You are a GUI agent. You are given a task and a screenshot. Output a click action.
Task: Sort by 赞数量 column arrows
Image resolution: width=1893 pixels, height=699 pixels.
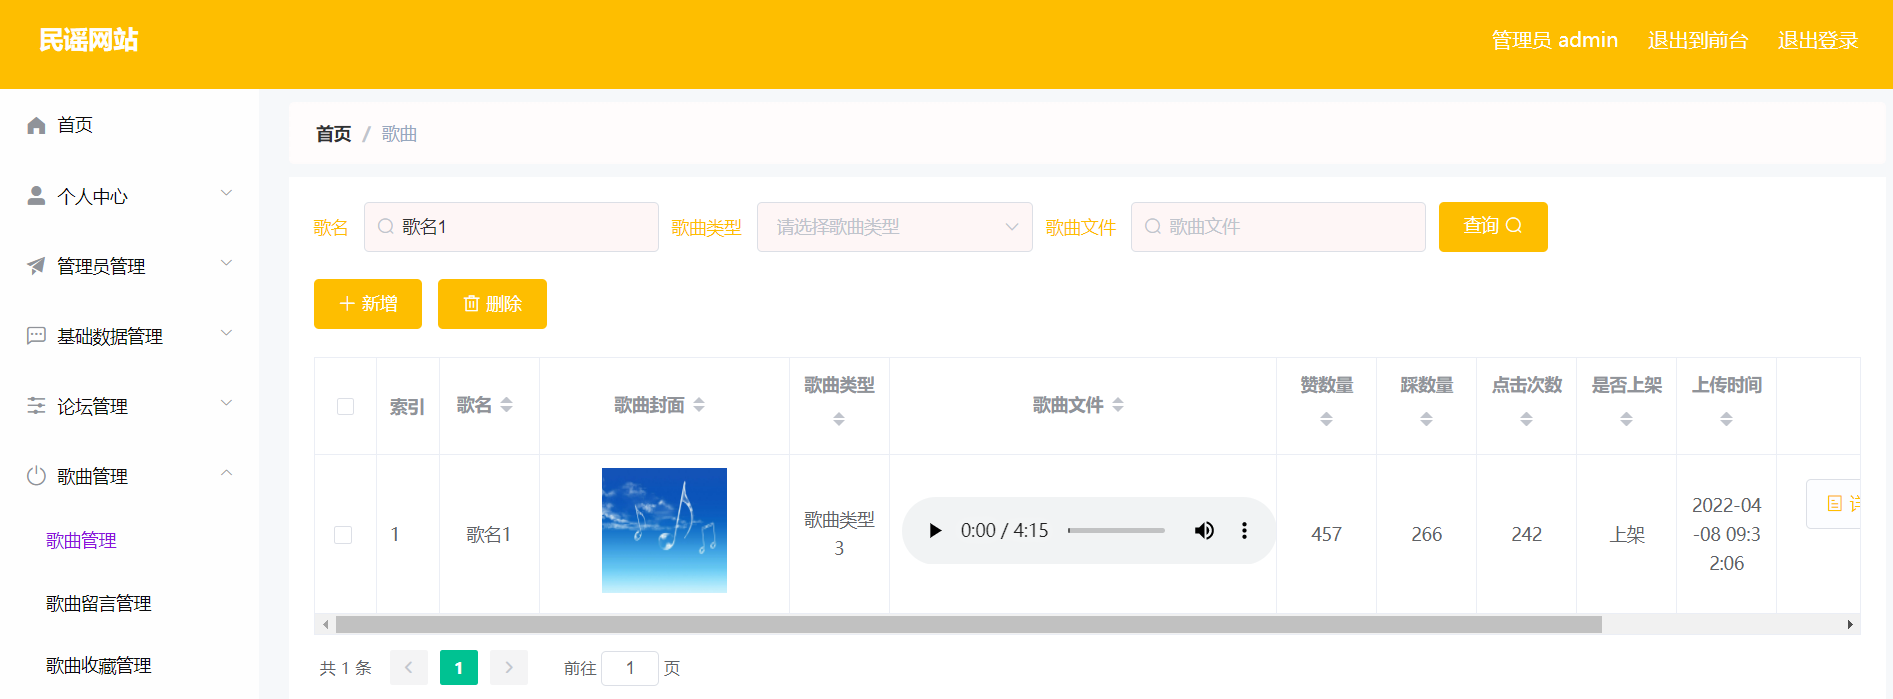click(1326, 419)
